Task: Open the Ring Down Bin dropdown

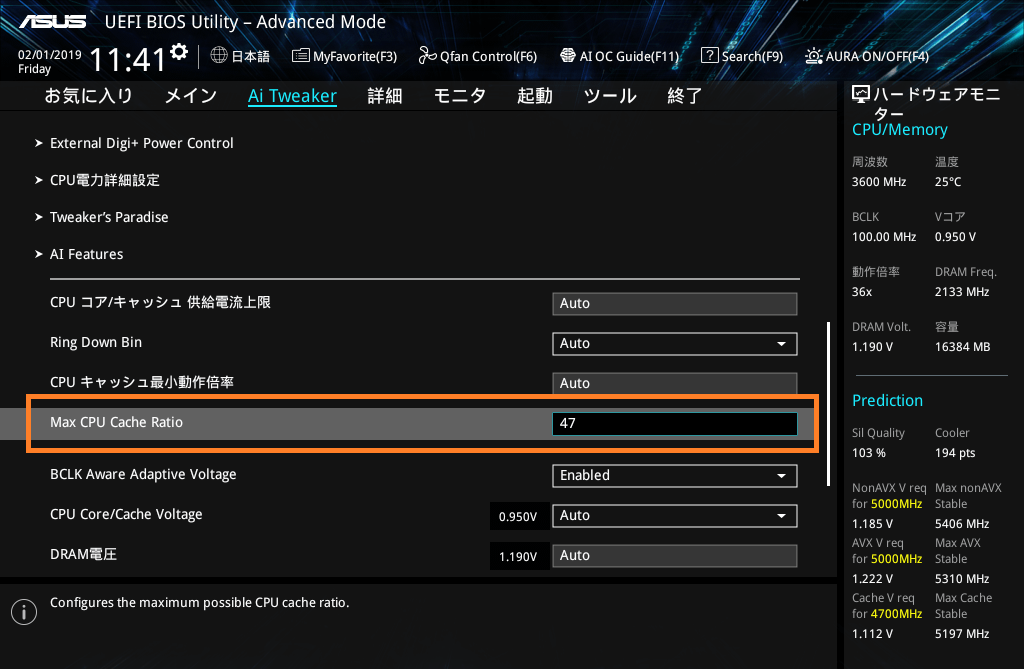Action: [675, 344]
